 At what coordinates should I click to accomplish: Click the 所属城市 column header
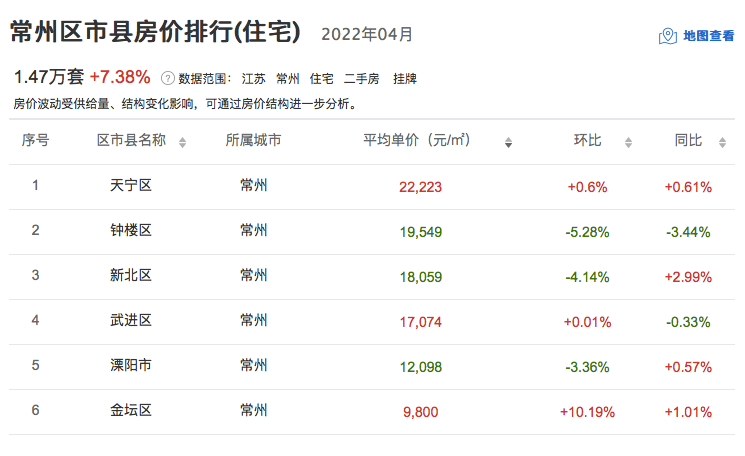click(x=253, y=140)
